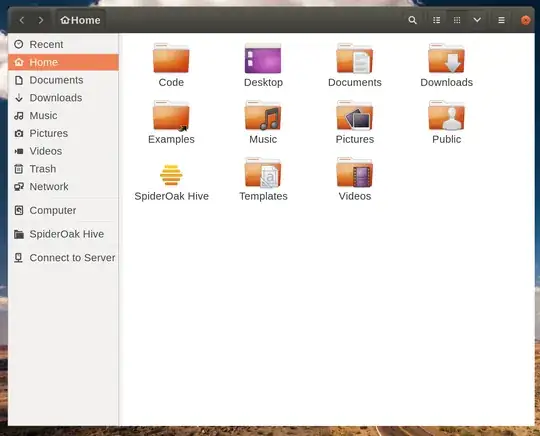The image size is (540, 436).
Task: Select the Desktop folder icon
Action: point(263,58)
